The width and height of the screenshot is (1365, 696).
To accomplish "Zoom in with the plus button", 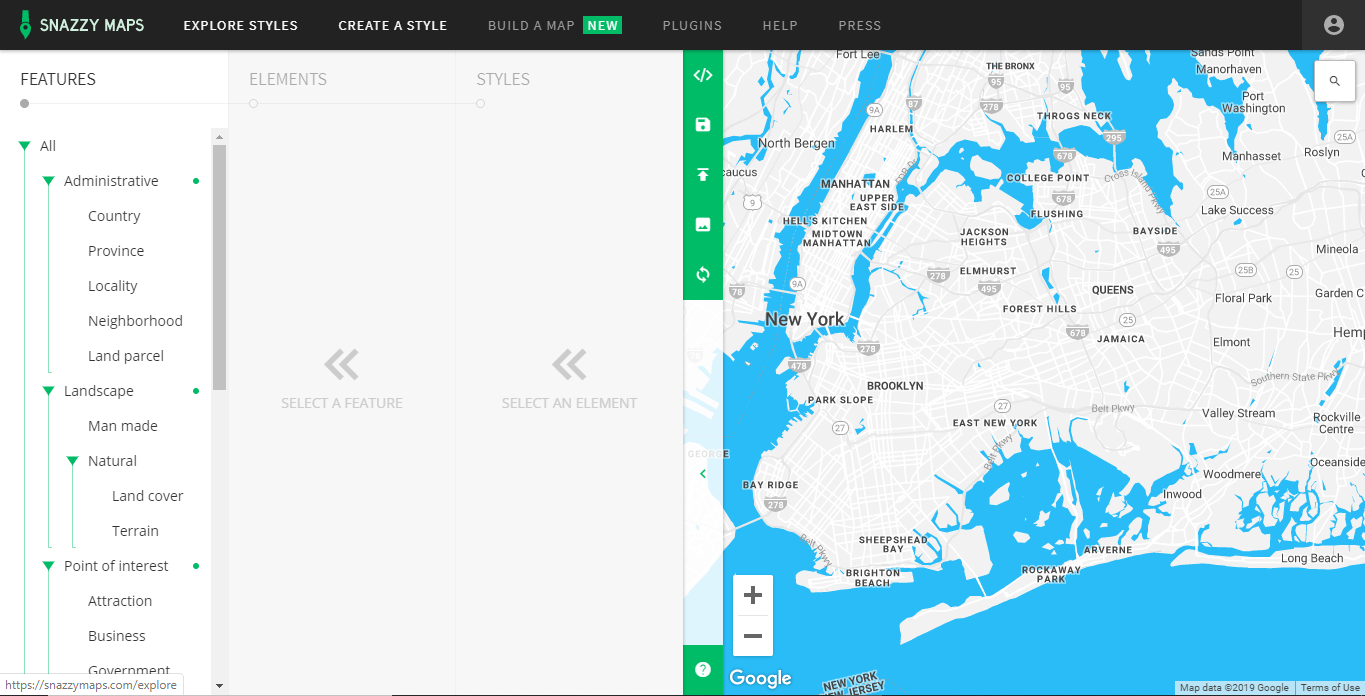I will tap(753, 596).
